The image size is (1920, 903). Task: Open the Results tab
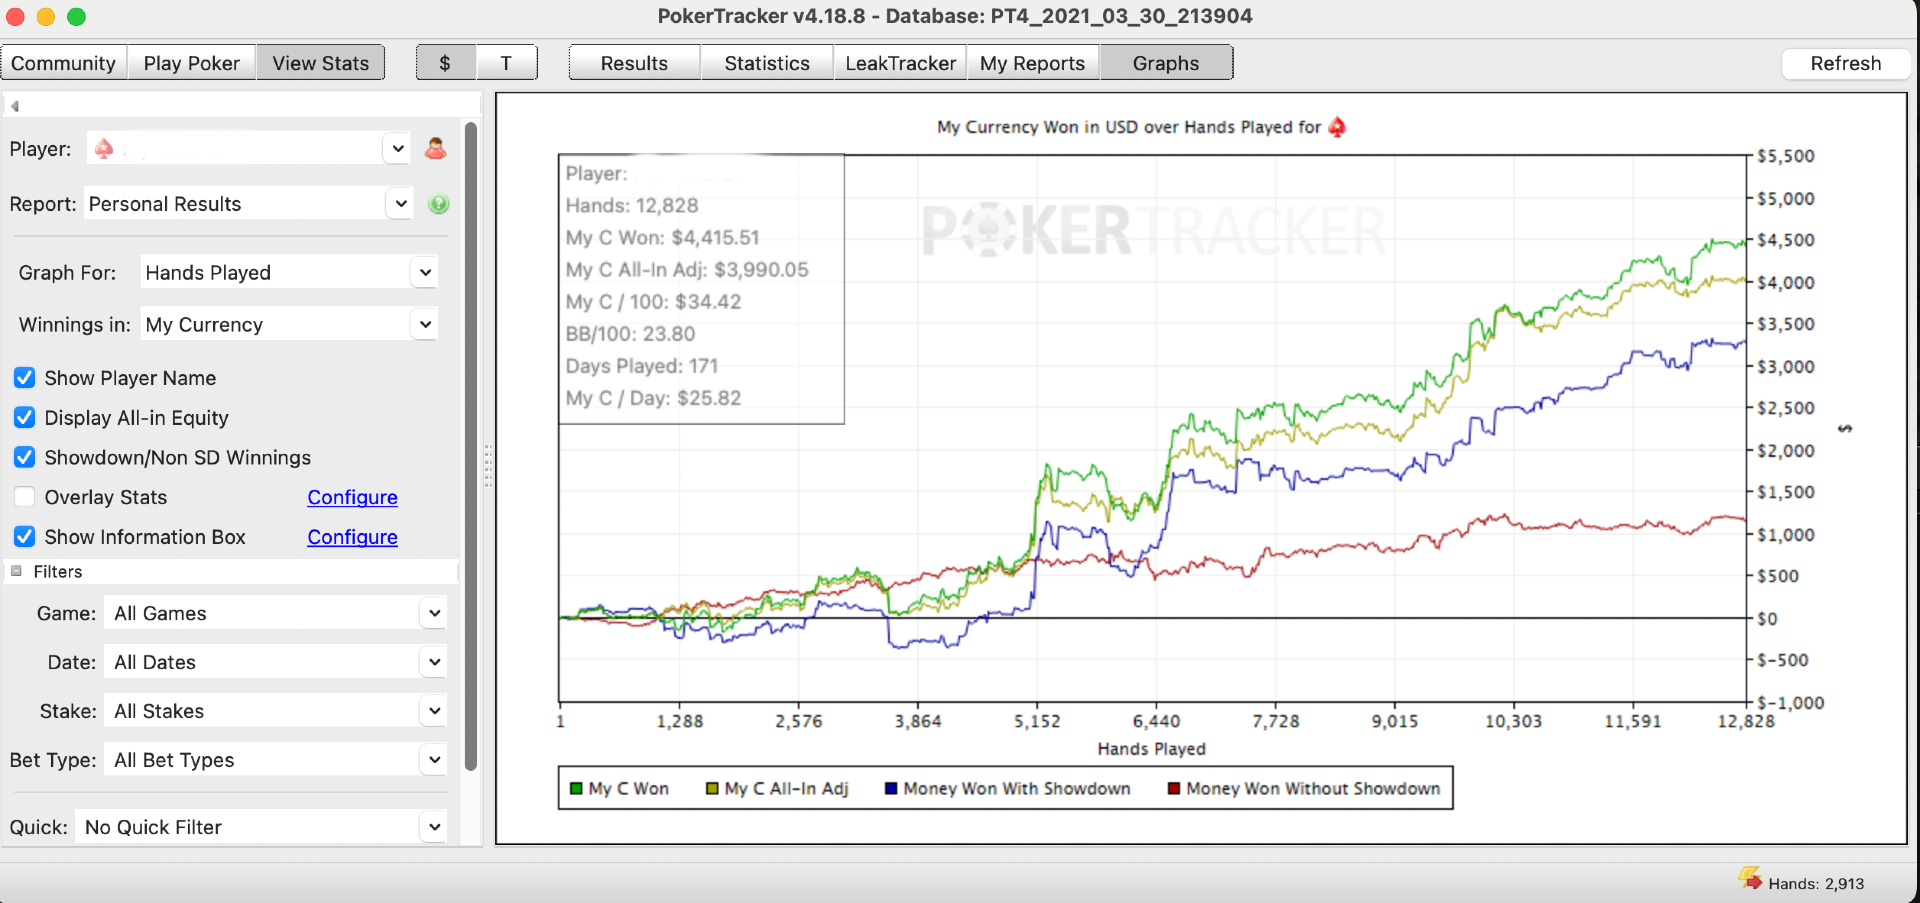[x=634, y=63]
